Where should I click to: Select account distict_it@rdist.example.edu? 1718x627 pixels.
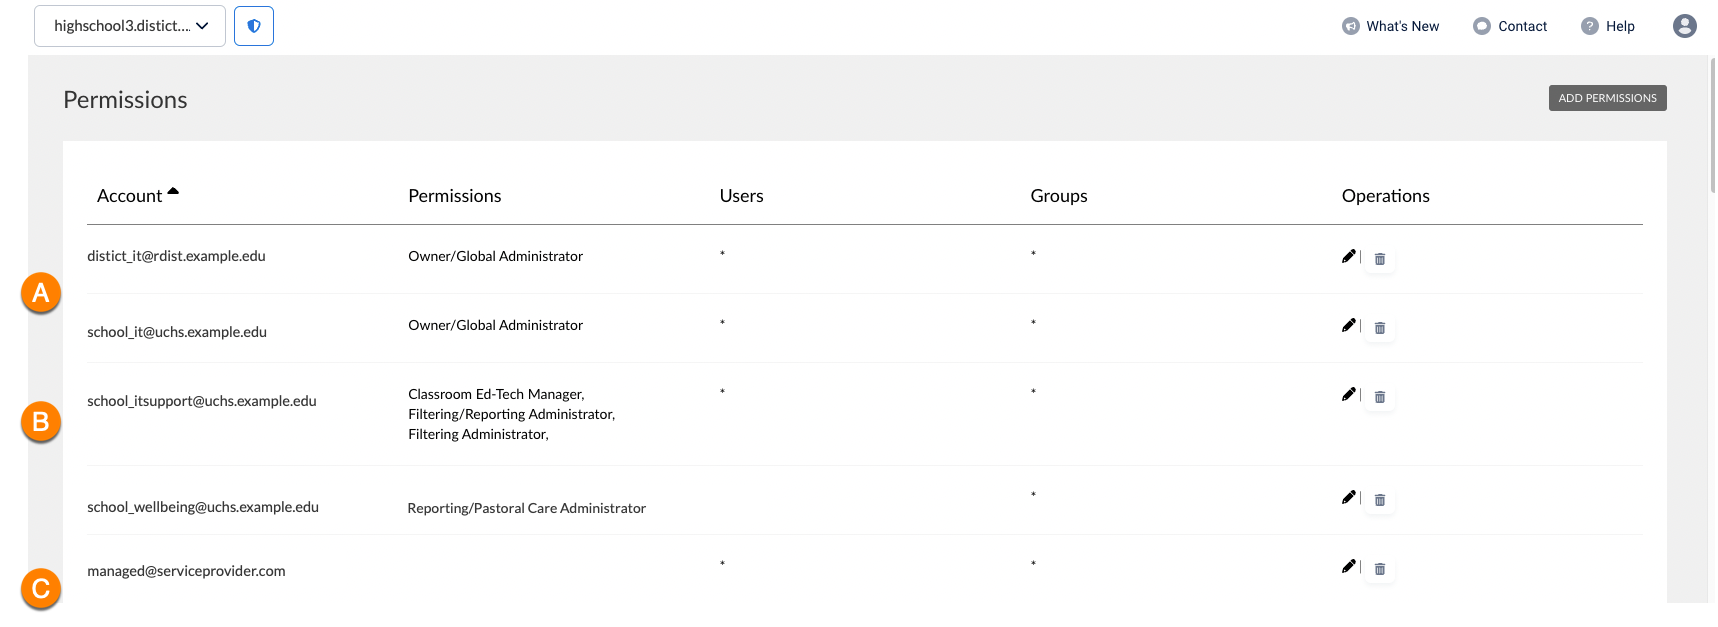[176, 256]
